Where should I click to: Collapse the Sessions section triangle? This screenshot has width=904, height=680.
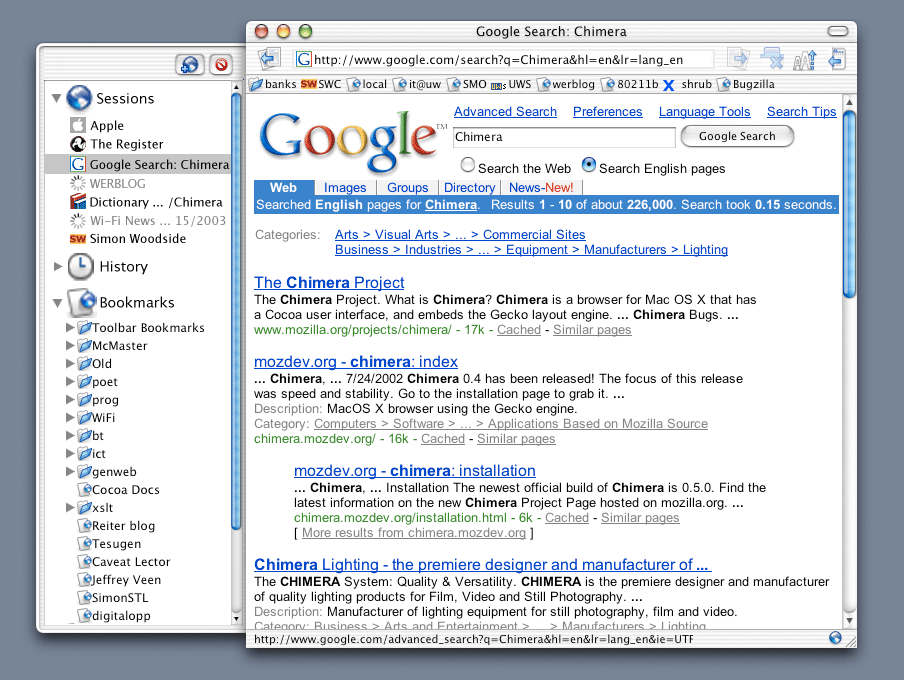pyautogui.click(x=57, y=99)
